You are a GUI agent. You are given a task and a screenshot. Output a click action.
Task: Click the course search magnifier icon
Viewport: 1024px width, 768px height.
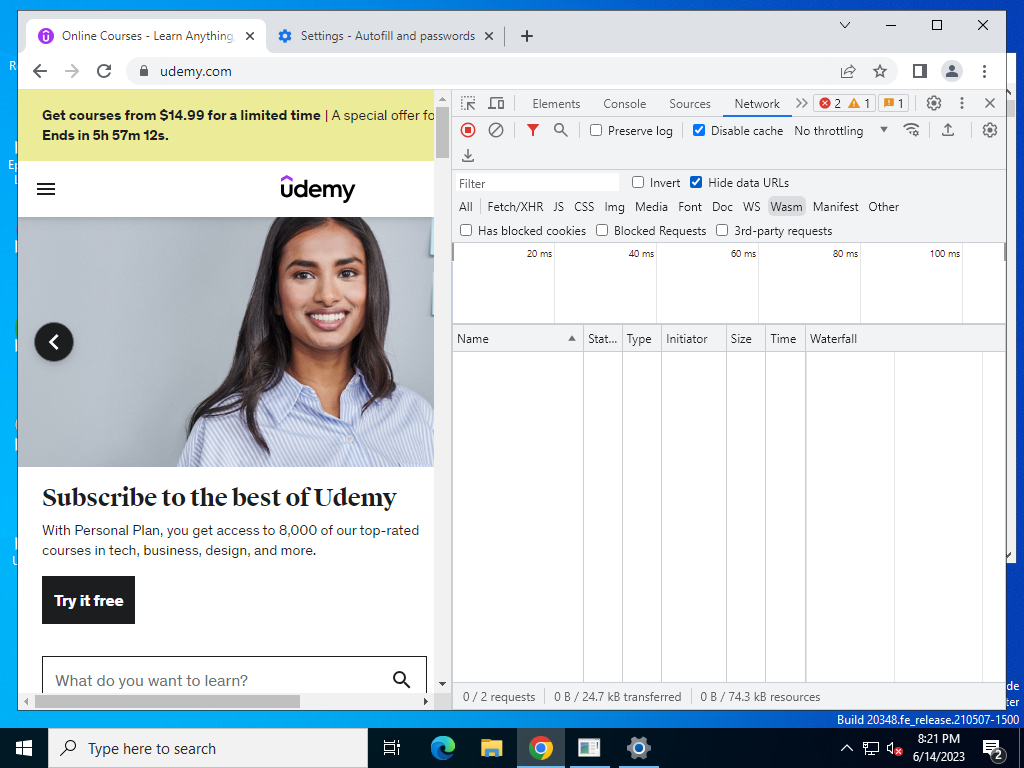click(401, 680)
